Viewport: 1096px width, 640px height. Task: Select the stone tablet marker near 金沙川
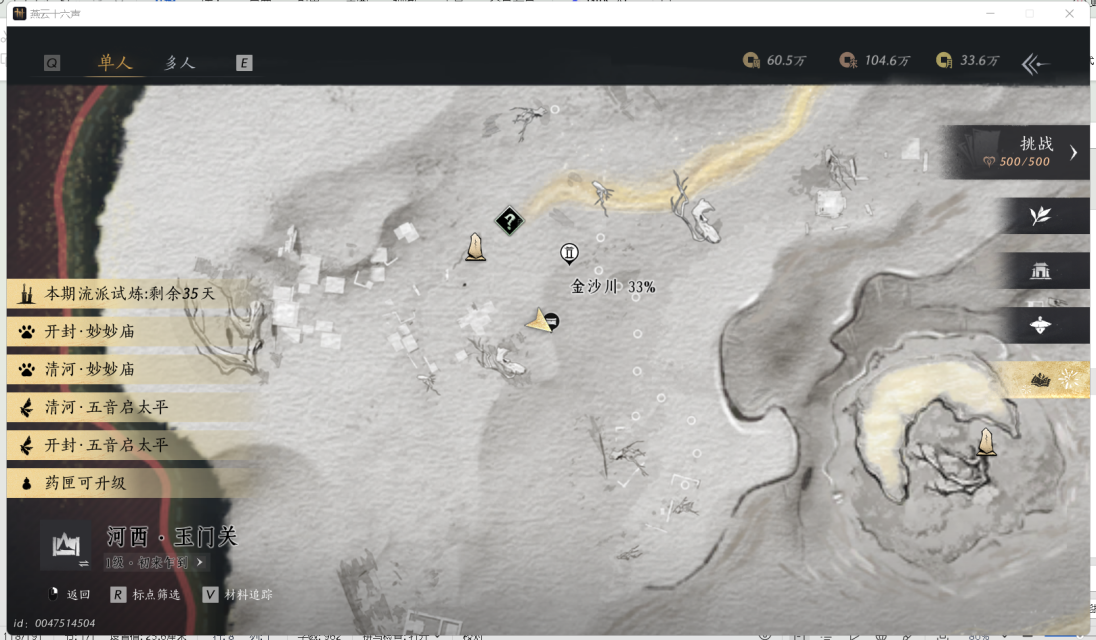(x=476, y=247)
